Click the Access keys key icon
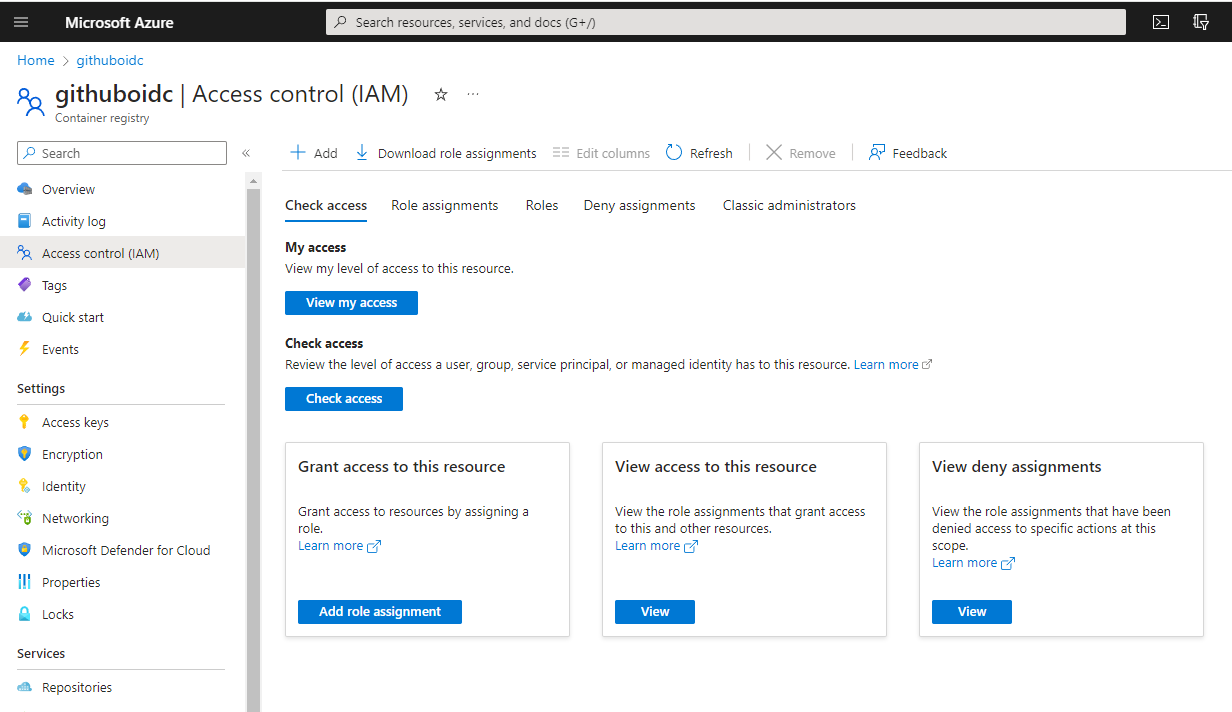The height and width of the screenshot is (712, 1232). (x=25, y=422)
